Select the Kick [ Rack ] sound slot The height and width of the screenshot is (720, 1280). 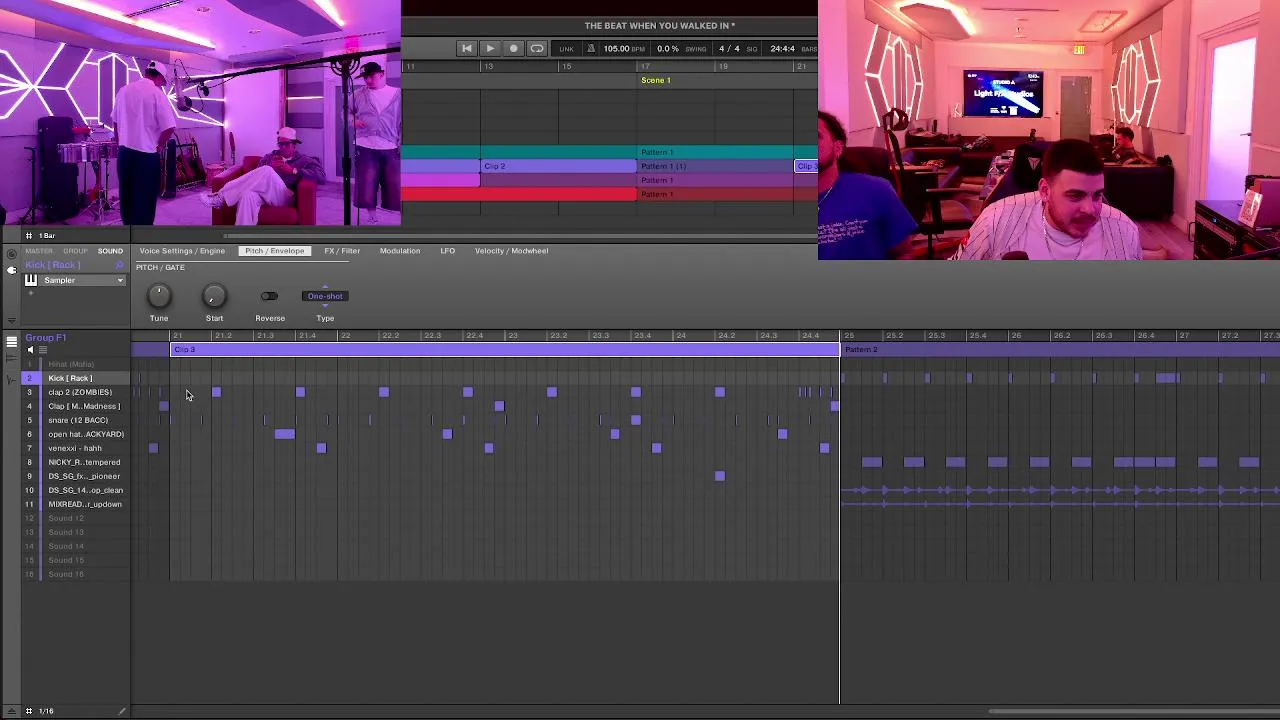click(x=76, y=378)
